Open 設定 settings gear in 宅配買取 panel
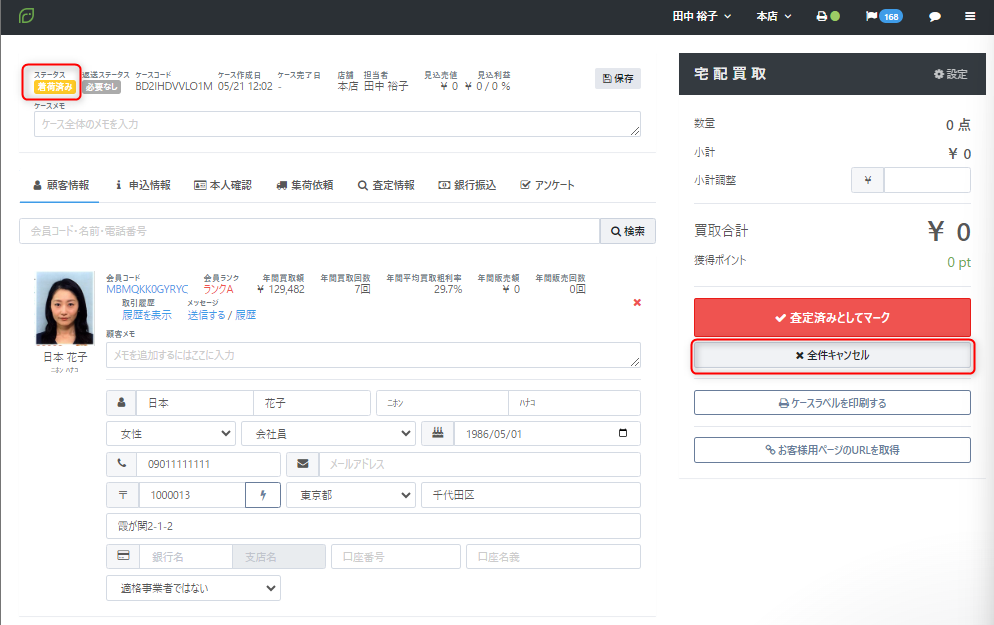The height and width of the screenshot is (625, 994). 950,74
